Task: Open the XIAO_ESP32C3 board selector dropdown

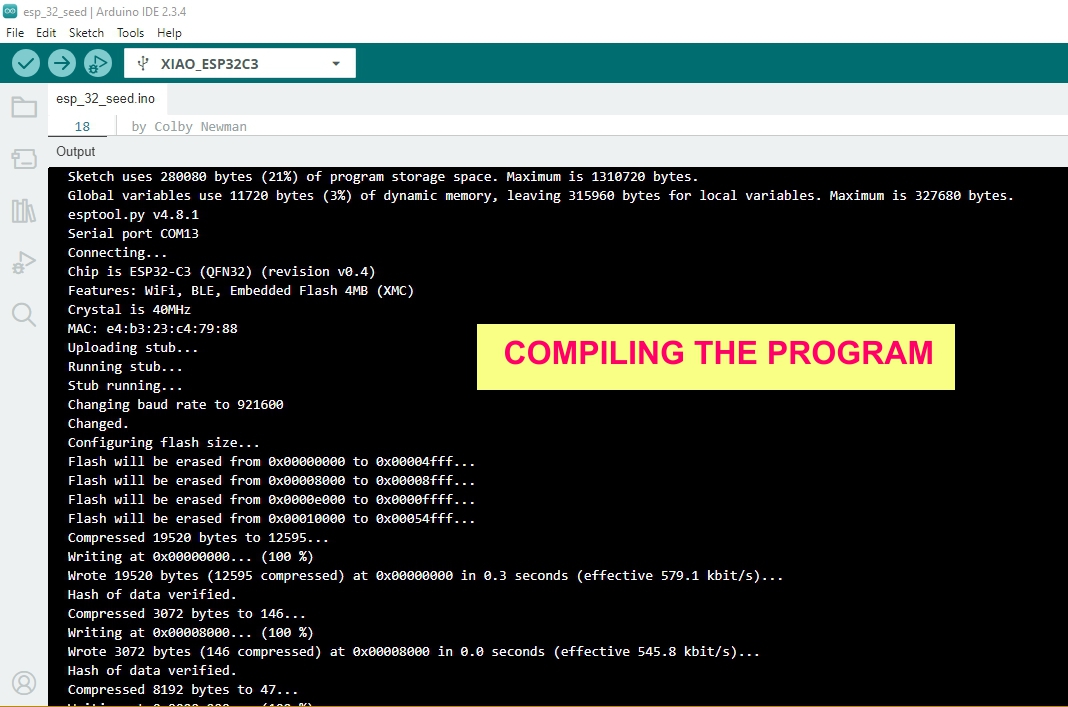Action: tap(240, 63)
